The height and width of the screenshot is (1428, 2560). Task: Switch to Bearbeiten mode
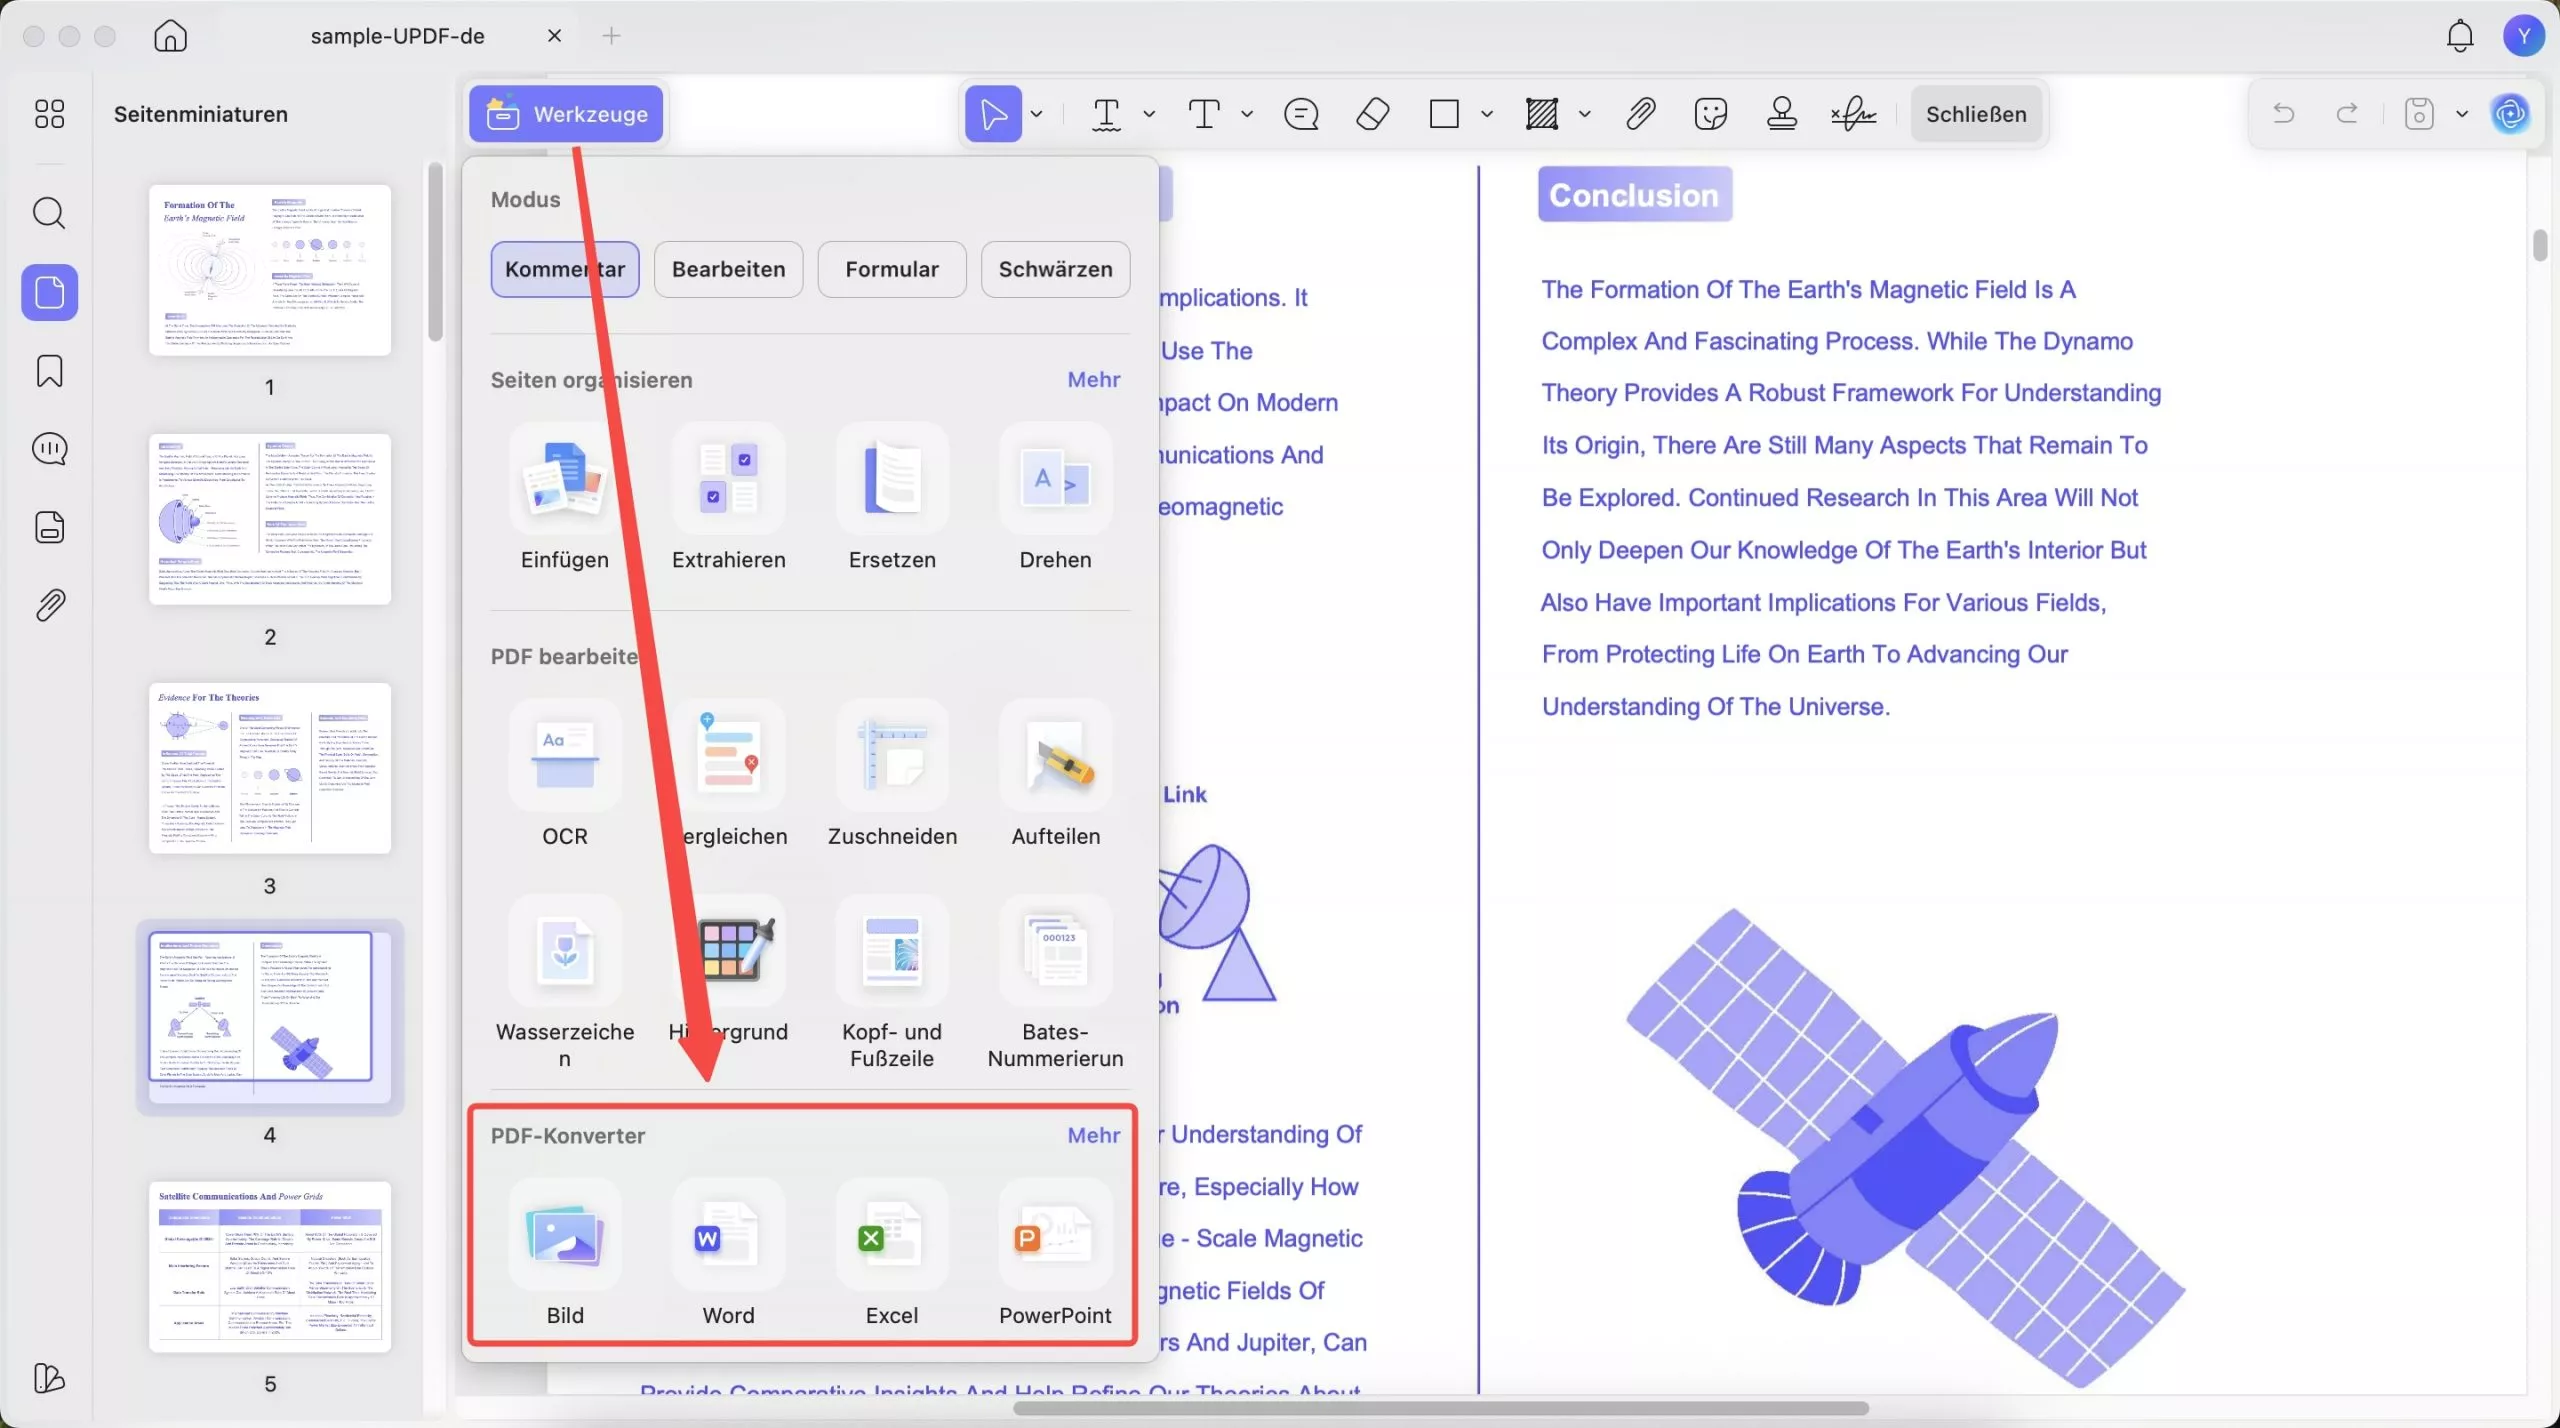coord(728,269)
